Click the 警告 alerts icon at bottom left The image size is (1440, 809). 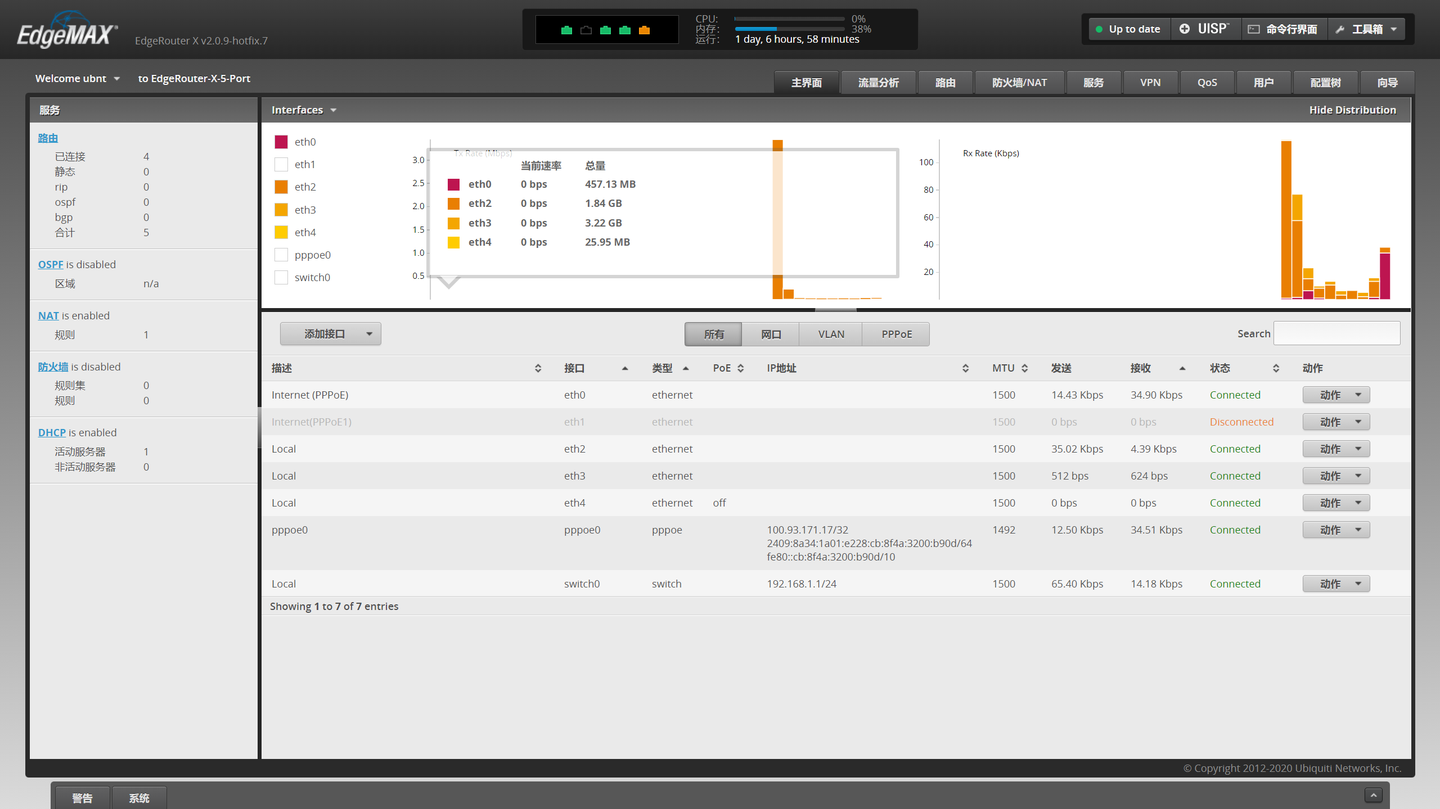coord(81,797)
